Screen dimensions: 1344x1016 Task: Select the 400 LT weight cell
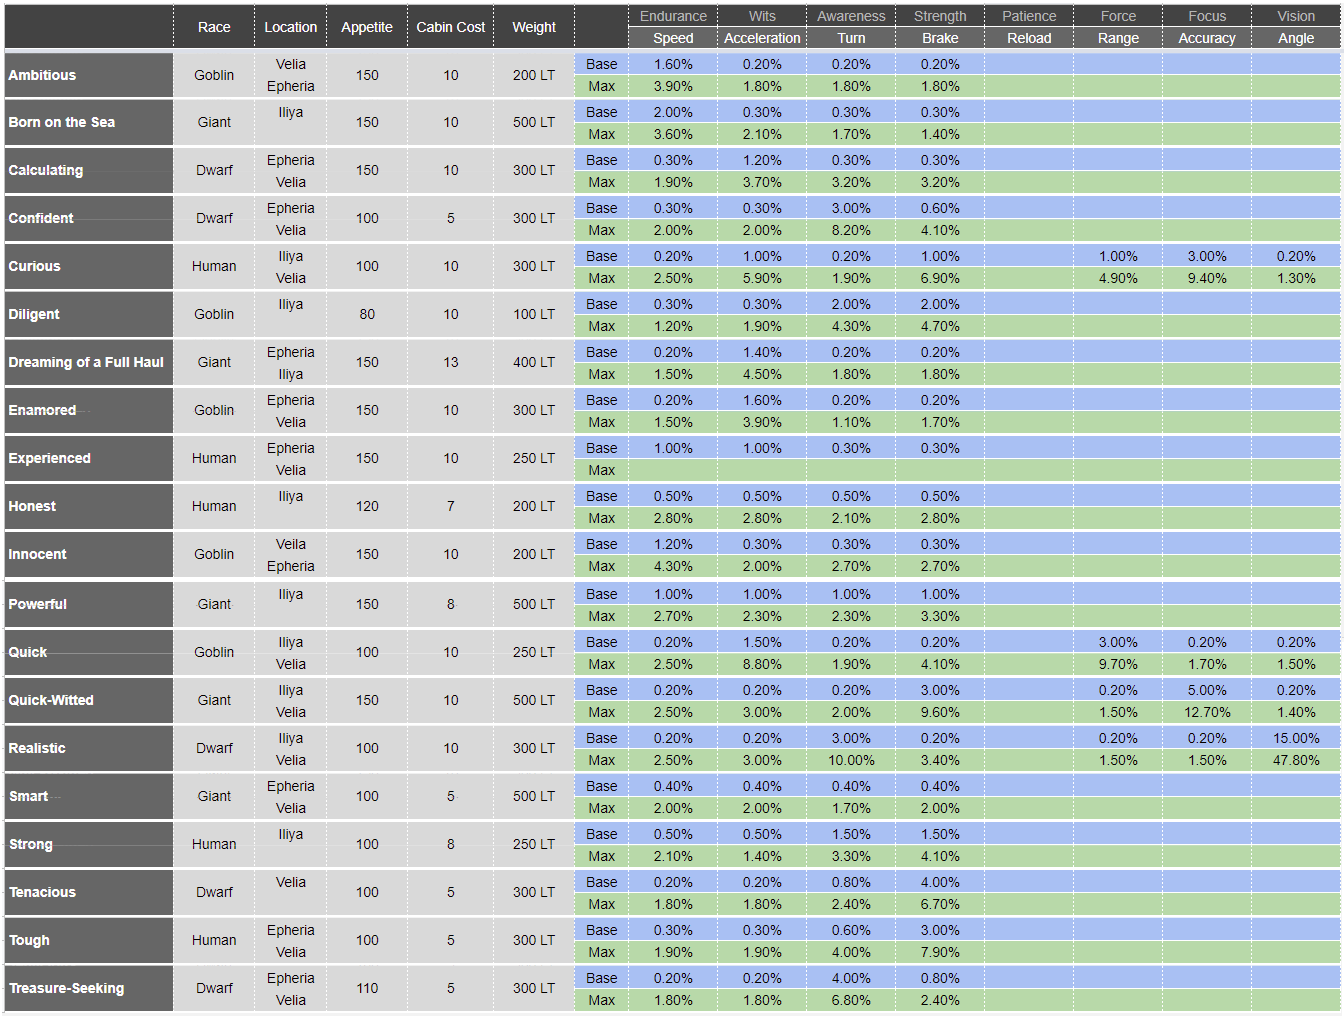pyautogui.click(x=534, y=362)
